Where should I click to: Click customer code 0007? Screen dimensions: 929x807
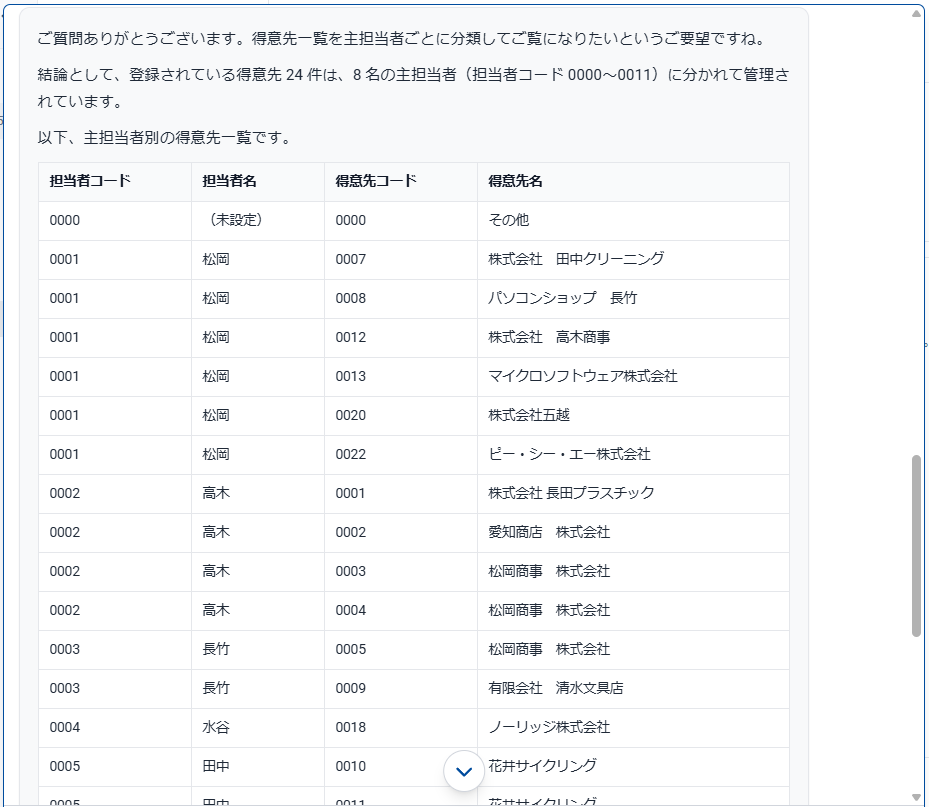tap(351, 260)
